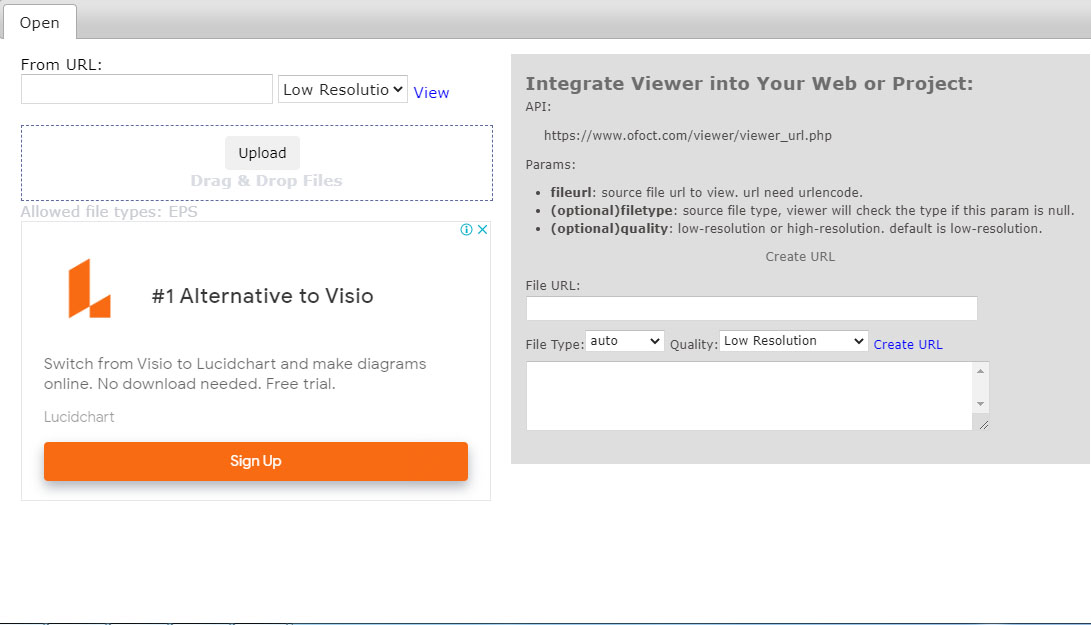1091x625 pixels.
Task: Click the File URL input field
Action: (x=751, y=308)
